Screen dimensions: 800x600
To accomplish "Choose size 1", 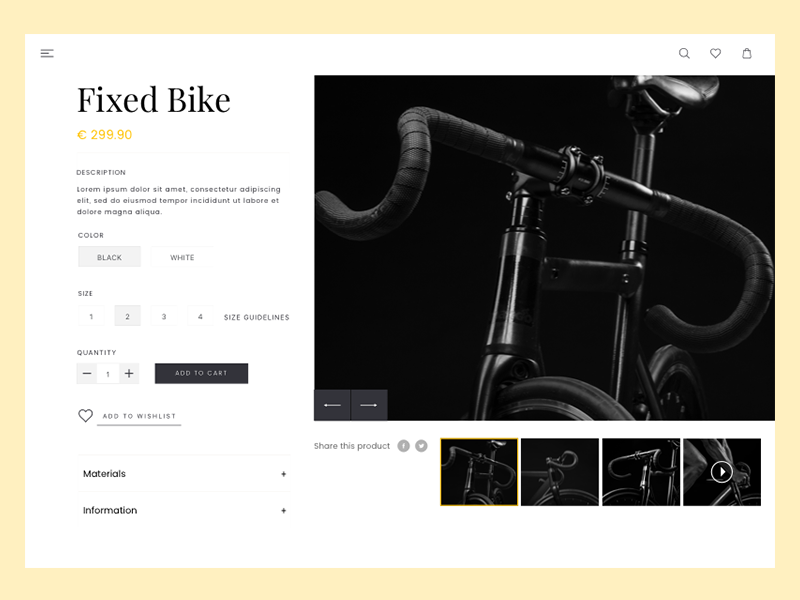I will pyautogui.click(x=91, y=316).
